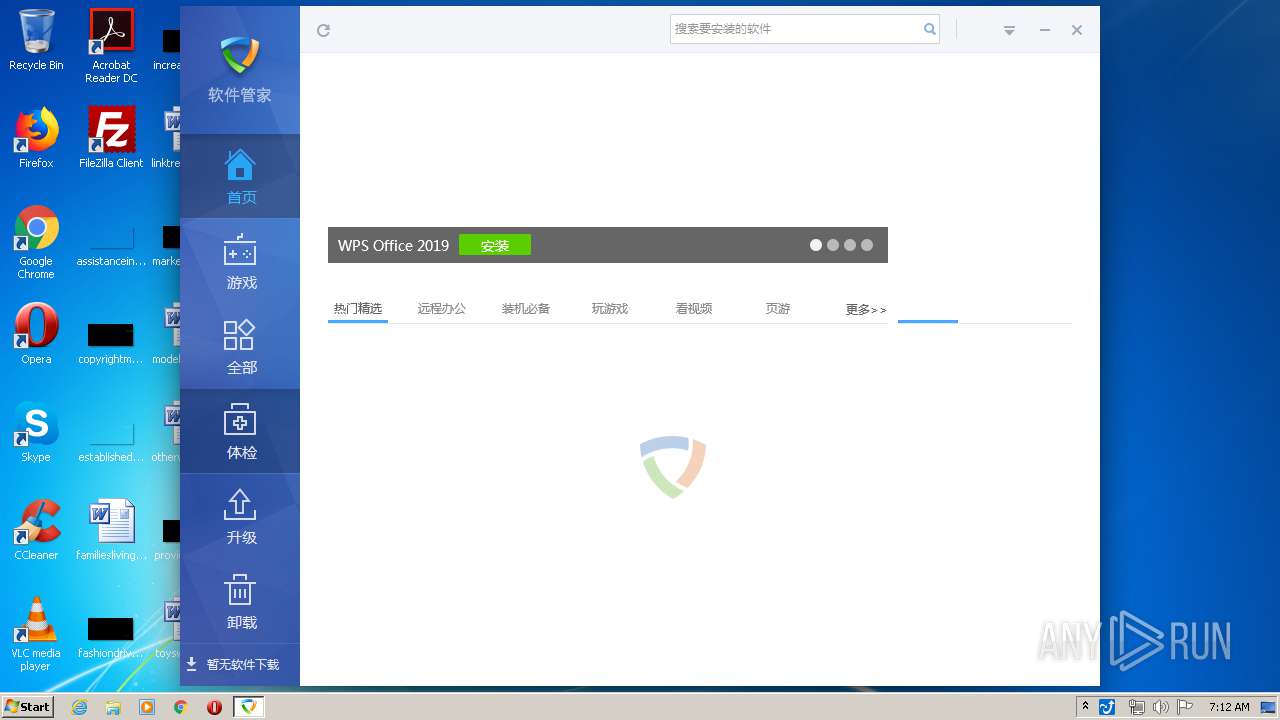This screenshot has height=720, width=1280.
Task: Click the refresh icon in the top bar
Action: tap(323, 30)
